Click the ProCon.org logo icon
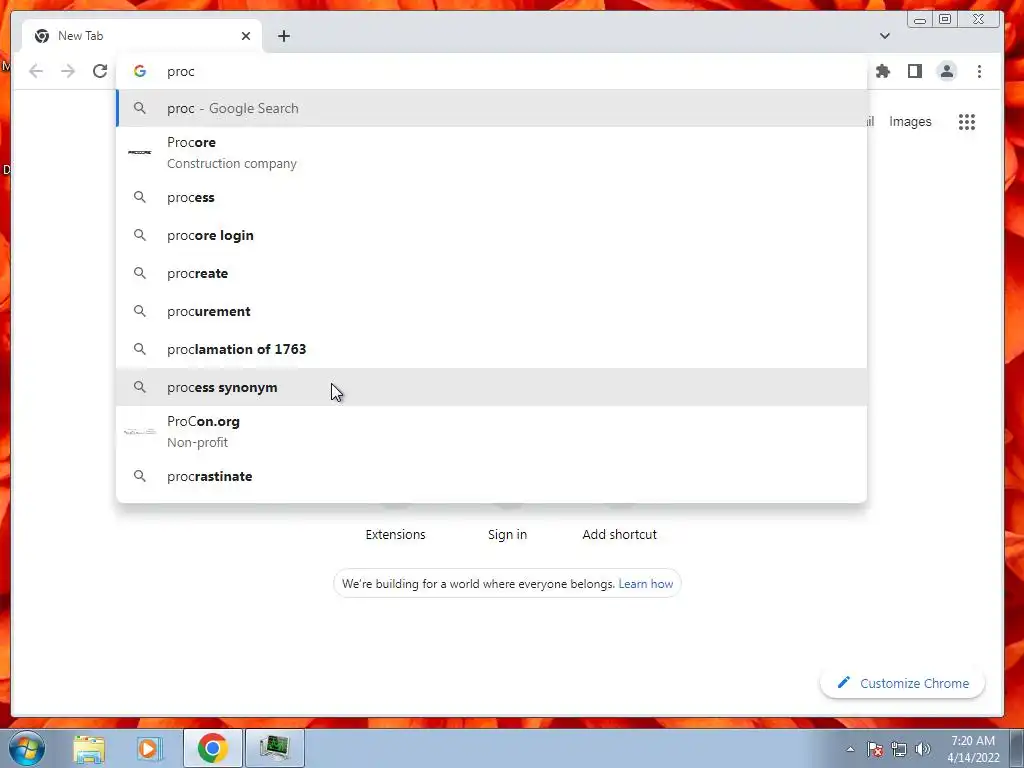 (x=140, y=432)
